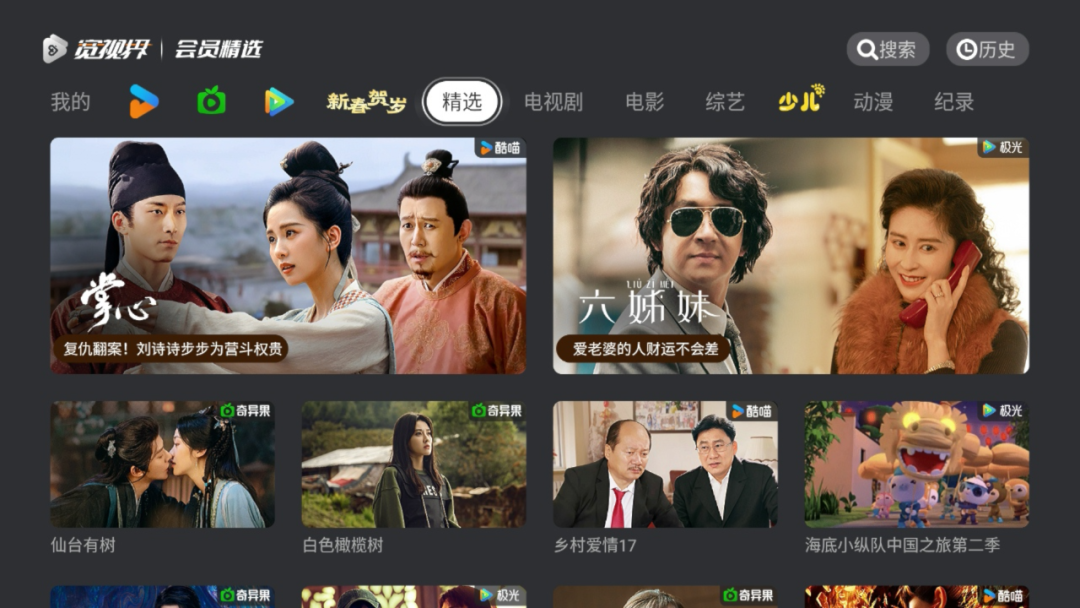The height and width of the screenshot is (608, 1080).
Task: Open 海底小纵队中国之旅第二季 thumbnail
Action: click(x=917, y=465)
